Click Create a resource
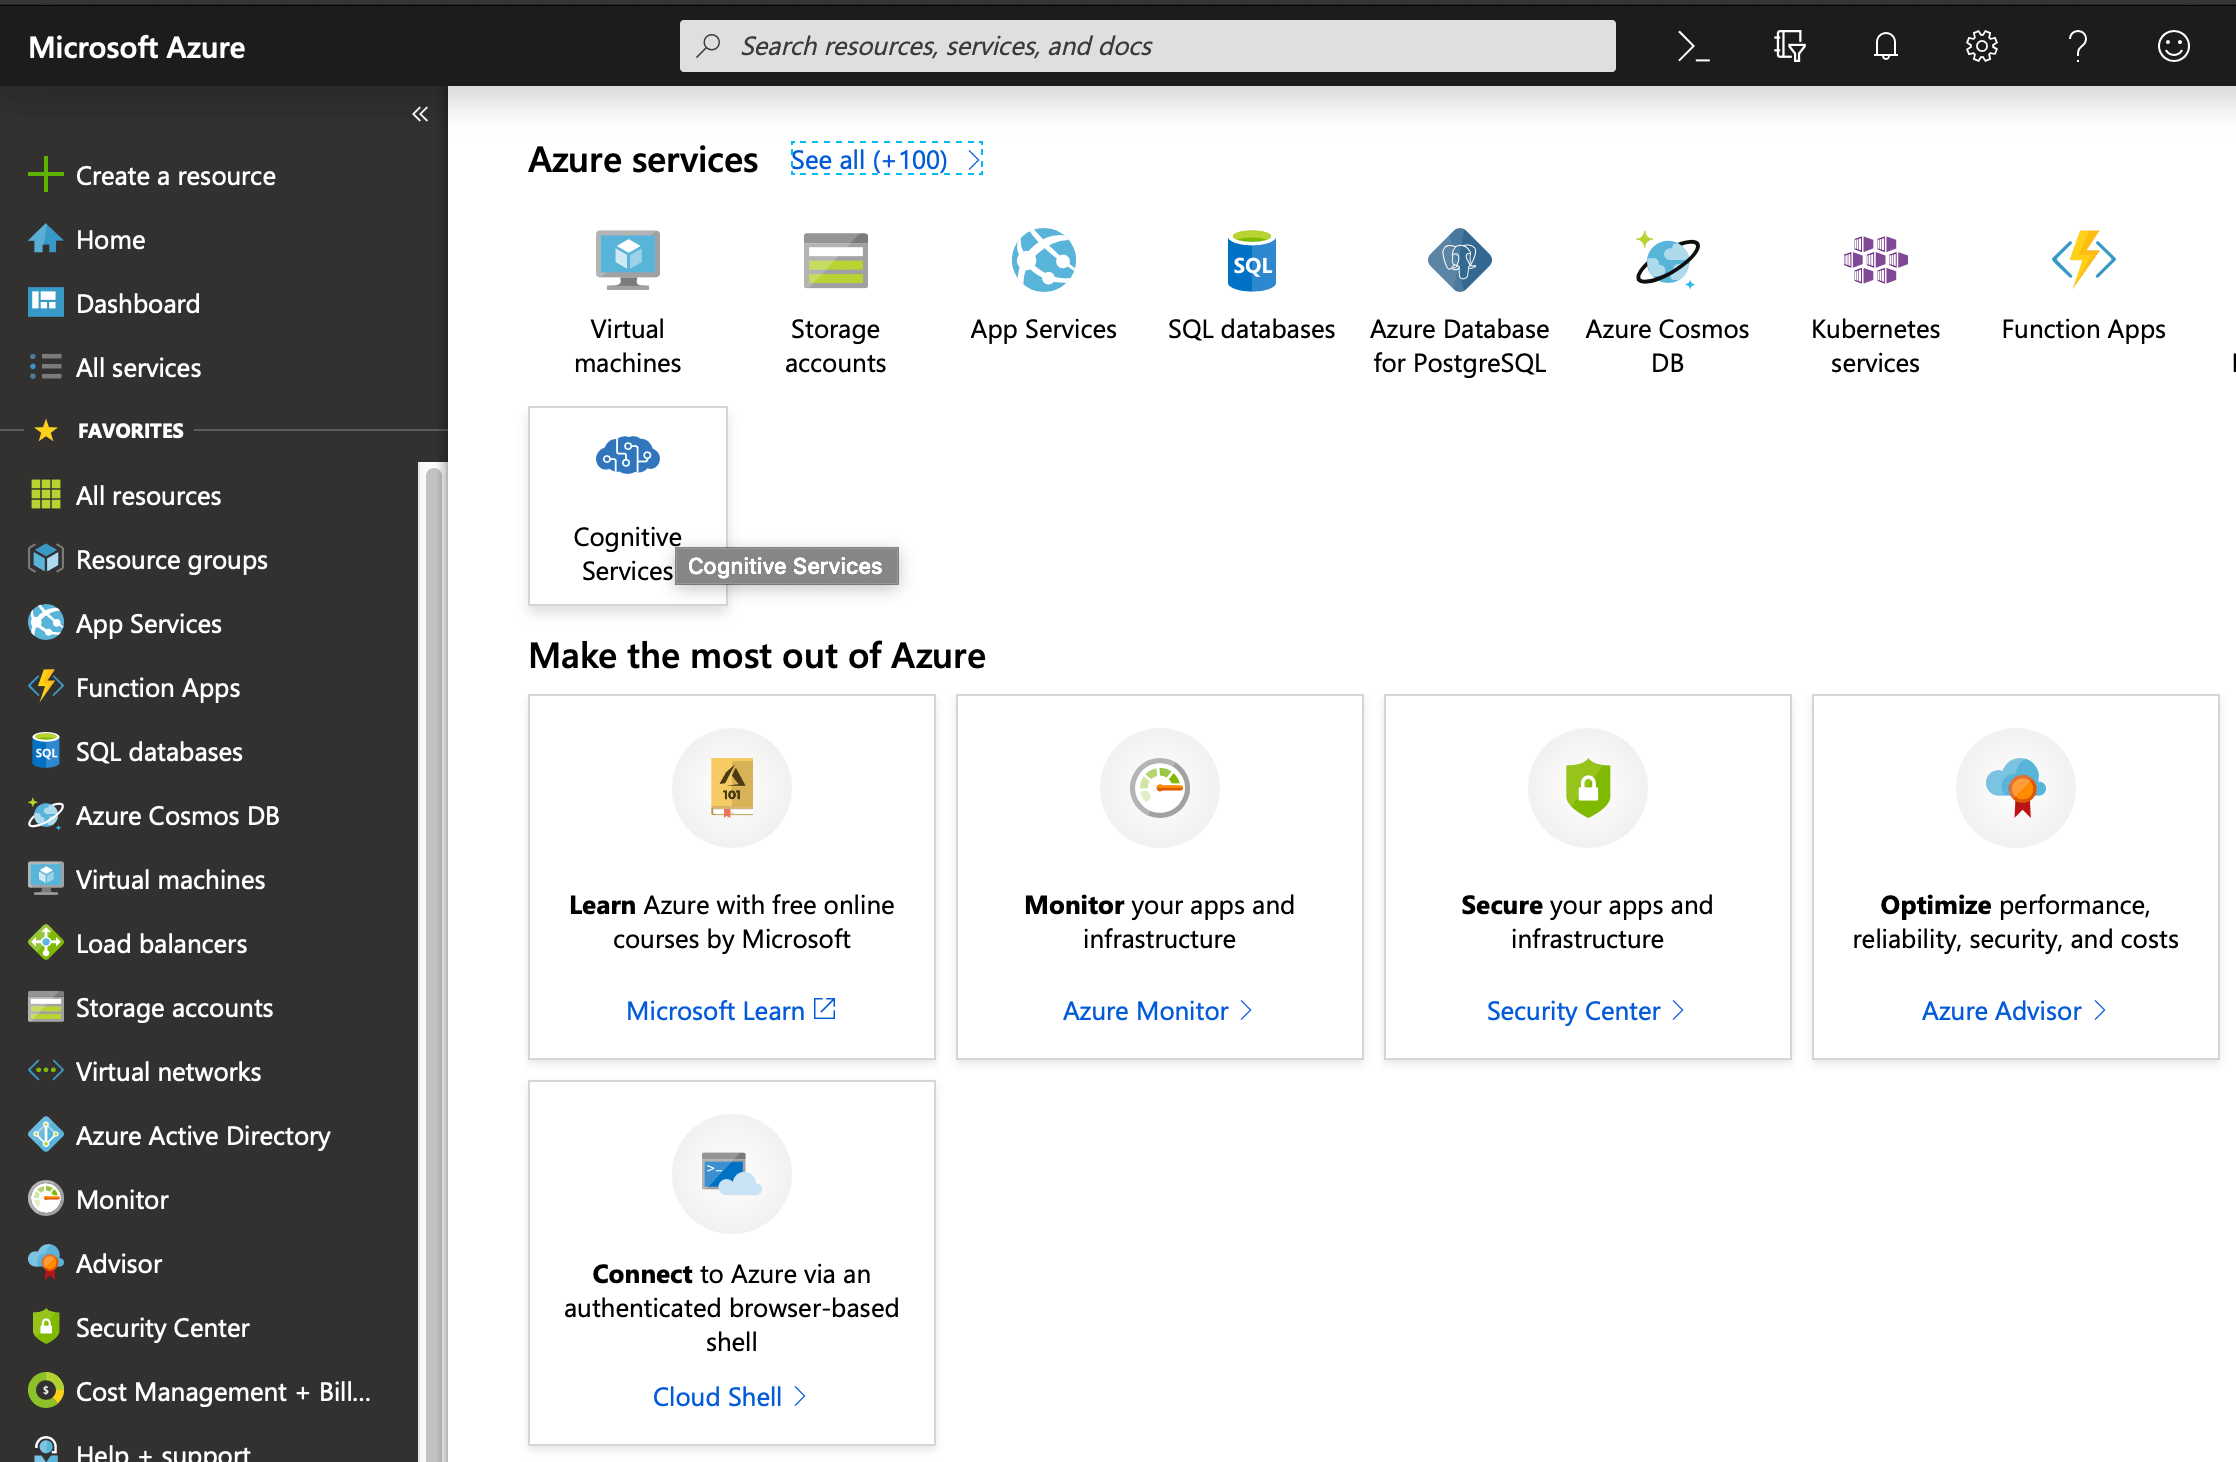Screen dimensions: 2236x1462 pos(175,175)
